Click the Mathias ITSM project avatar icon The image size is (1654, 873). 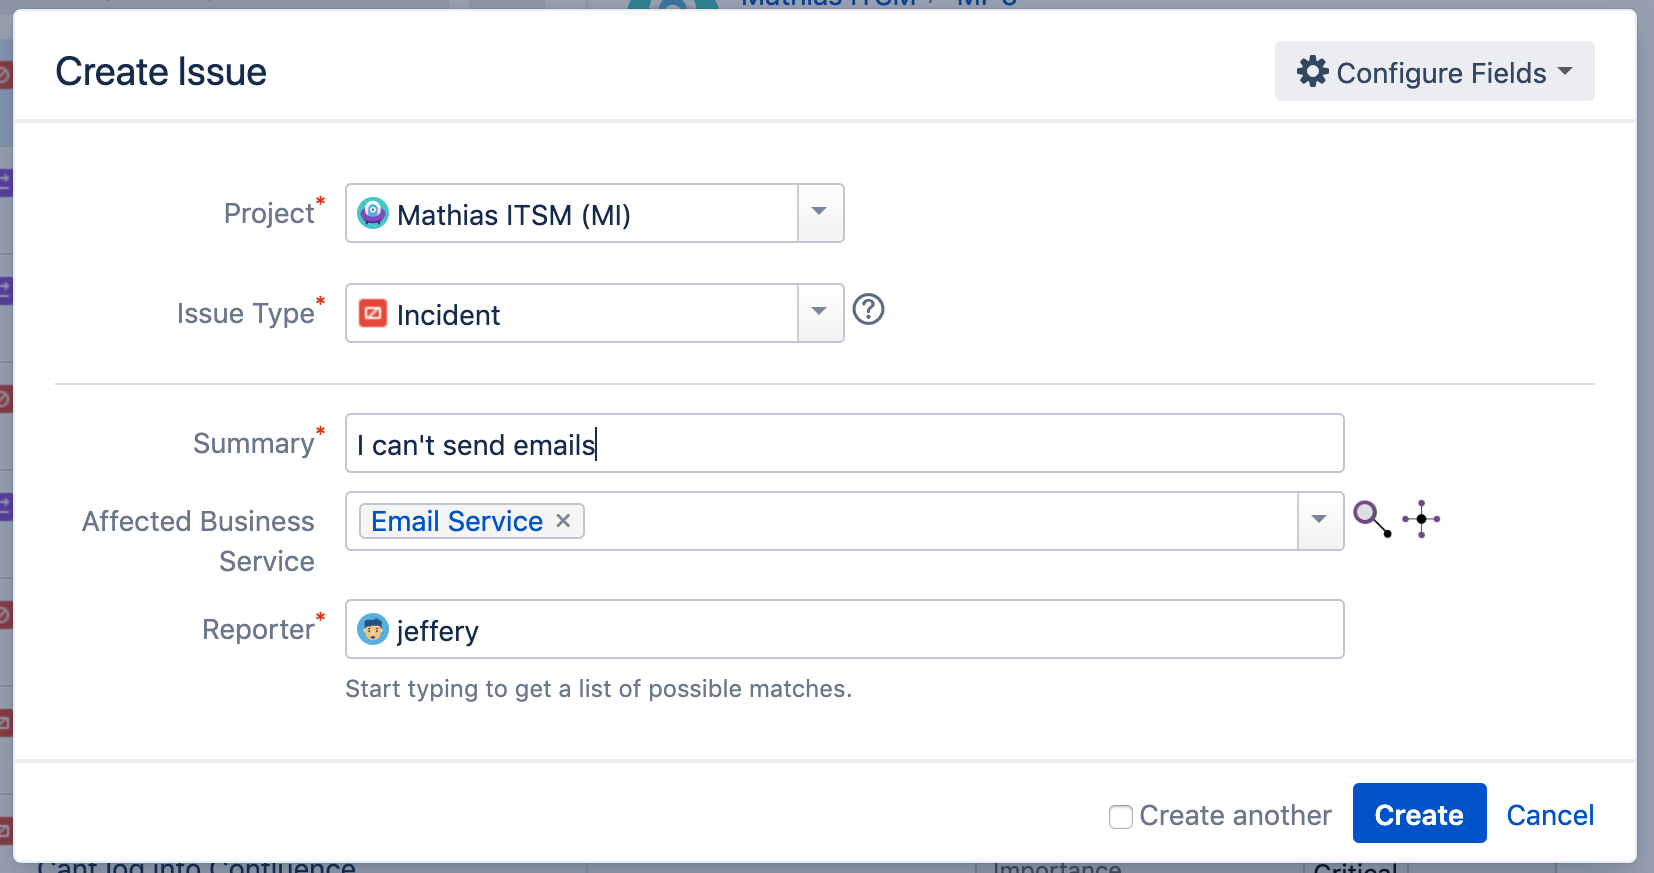coord(373,213)
